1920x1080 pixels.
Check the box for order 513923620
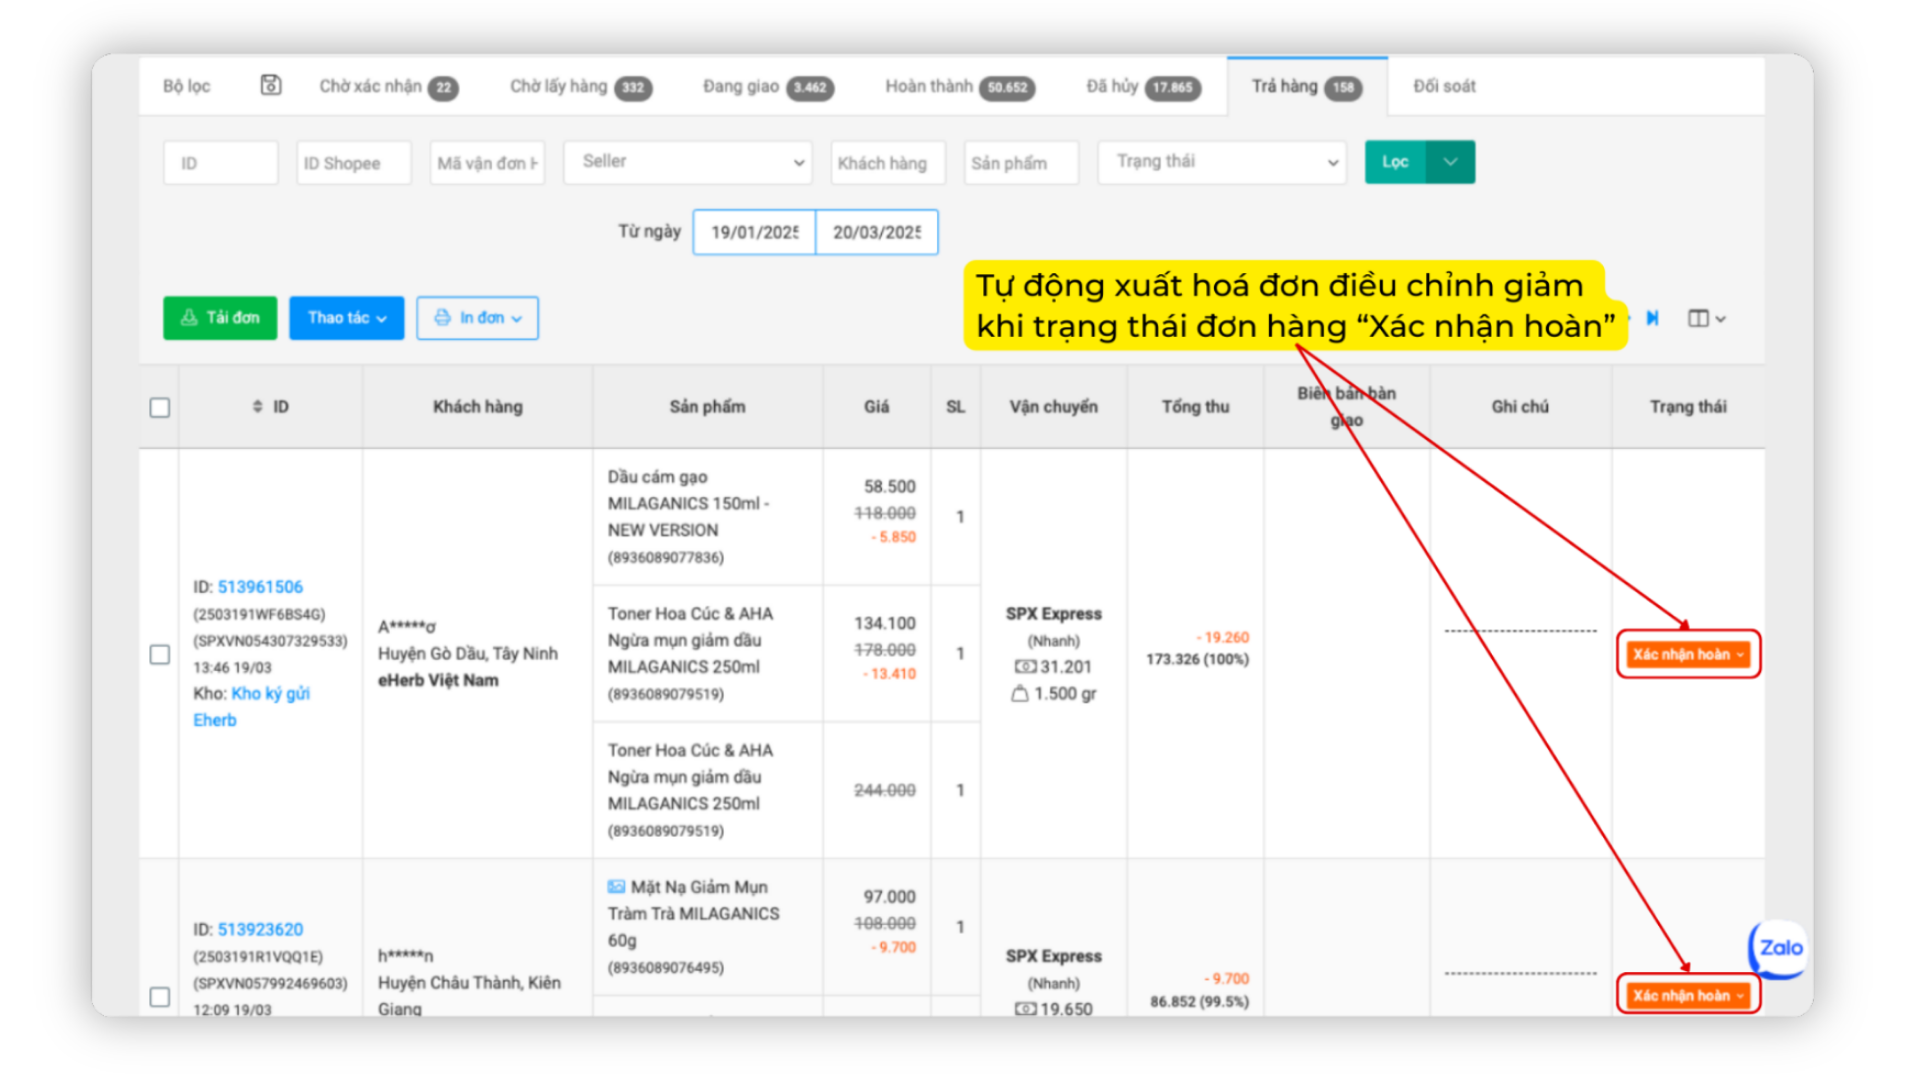pyautogui.click(x=160, y=996)
